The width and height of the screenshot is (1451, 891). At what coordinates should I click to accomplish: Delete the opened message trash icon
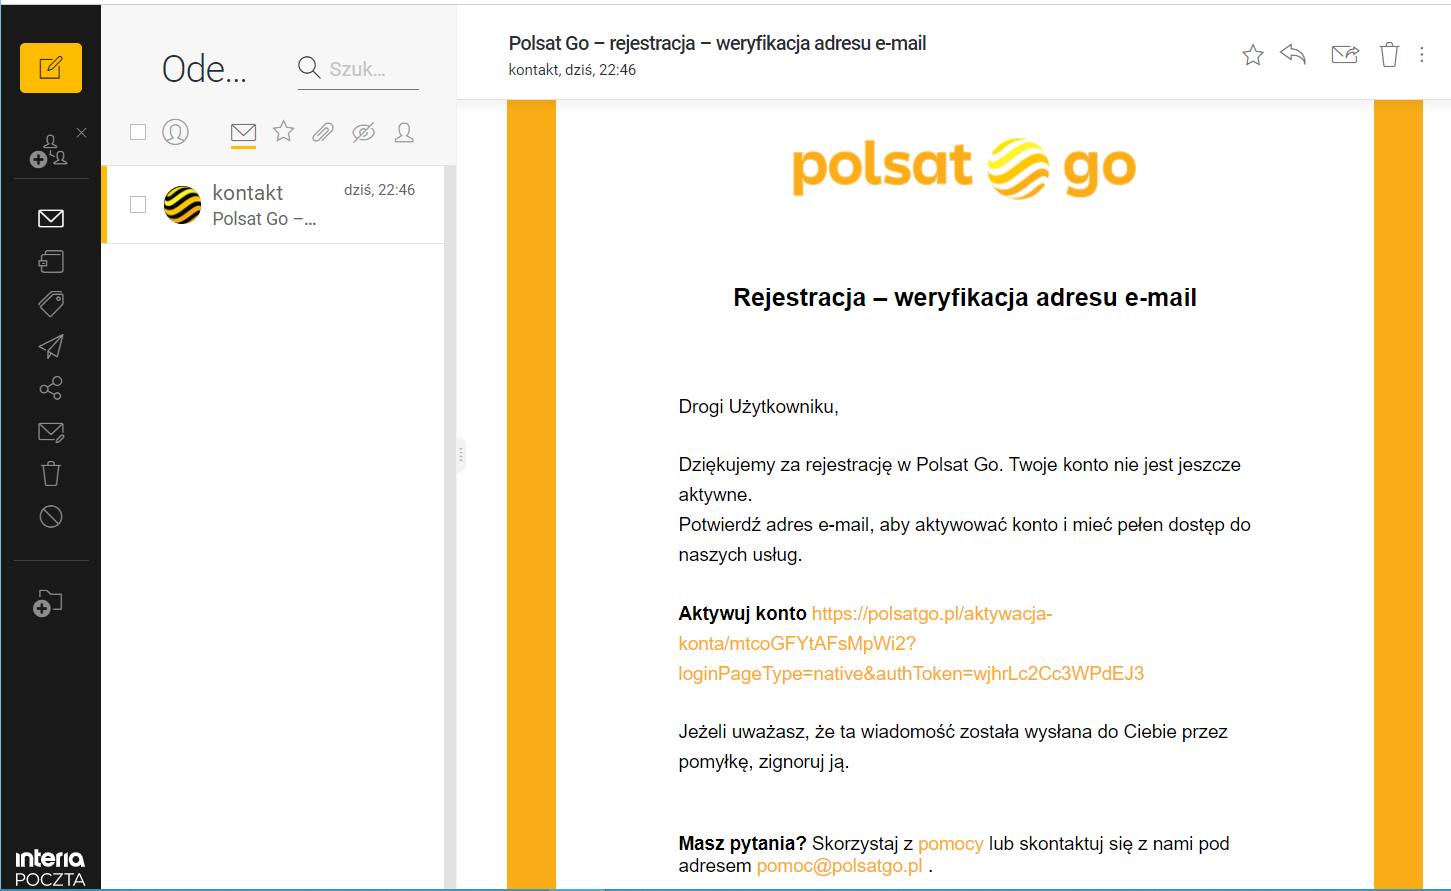(1389, 54)
